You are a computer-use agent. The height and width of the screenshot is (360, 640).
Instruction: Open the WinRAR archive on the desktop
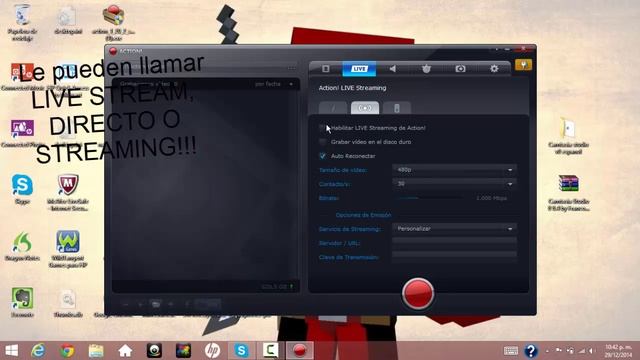(x=569, y=192)
